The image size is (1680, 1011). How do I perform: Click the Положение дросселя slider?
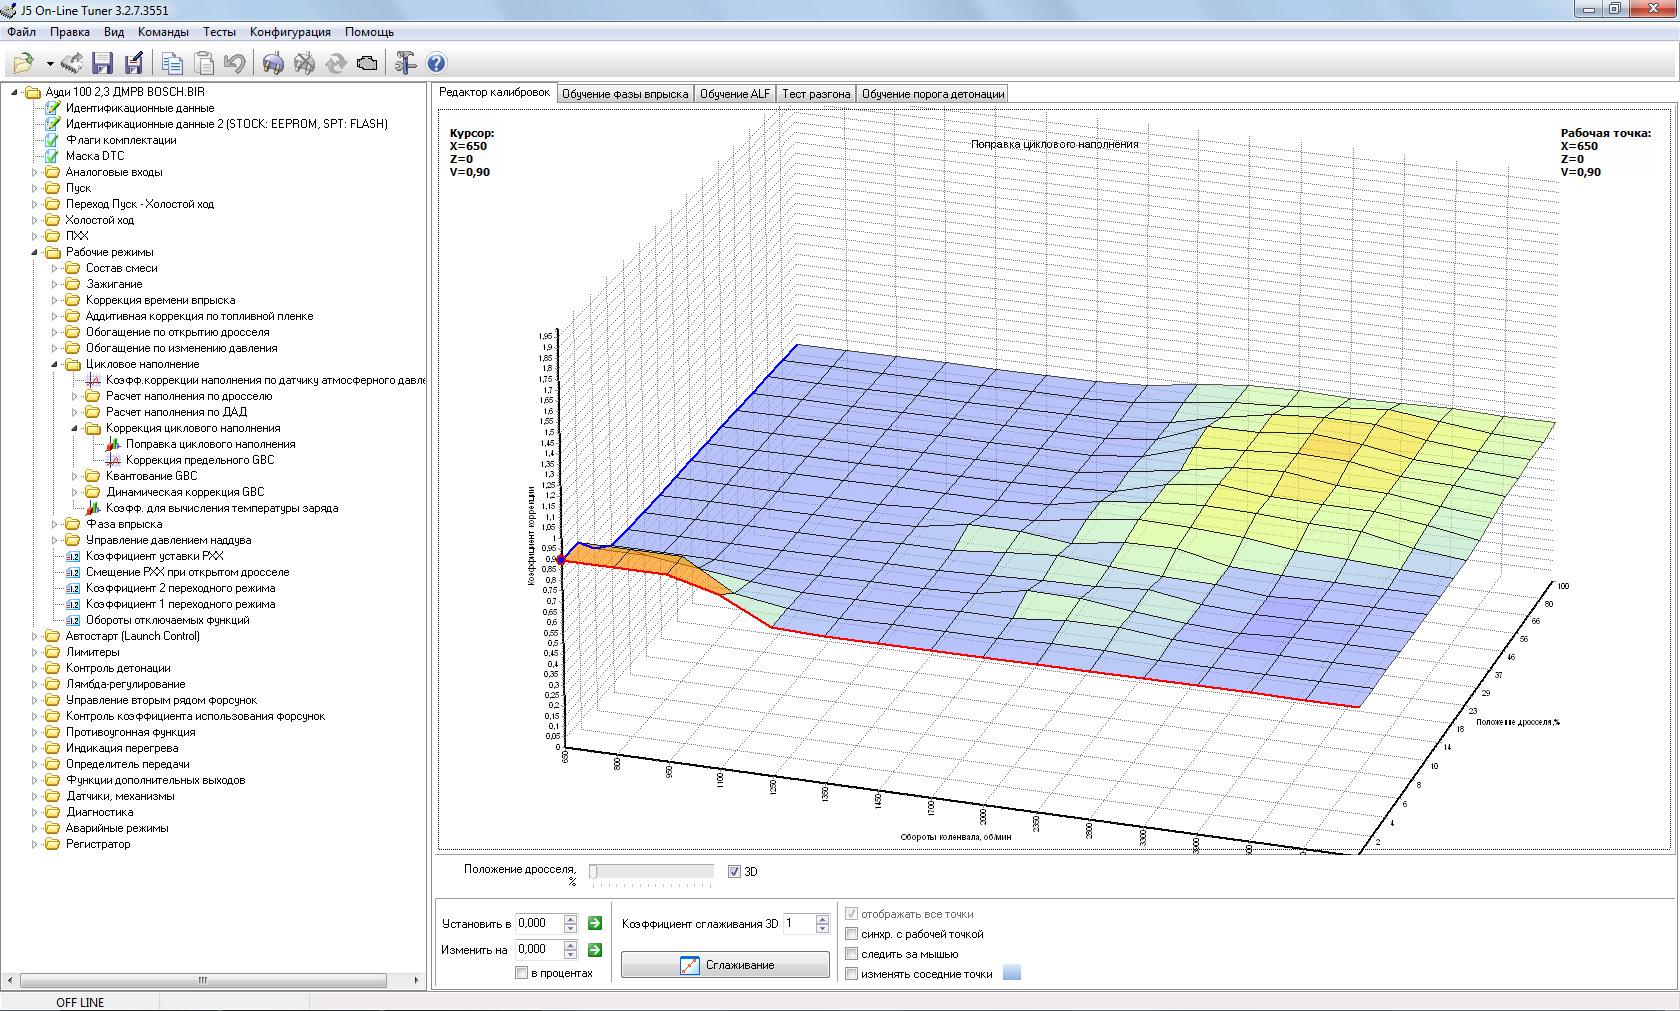click(x=651, y=872)
